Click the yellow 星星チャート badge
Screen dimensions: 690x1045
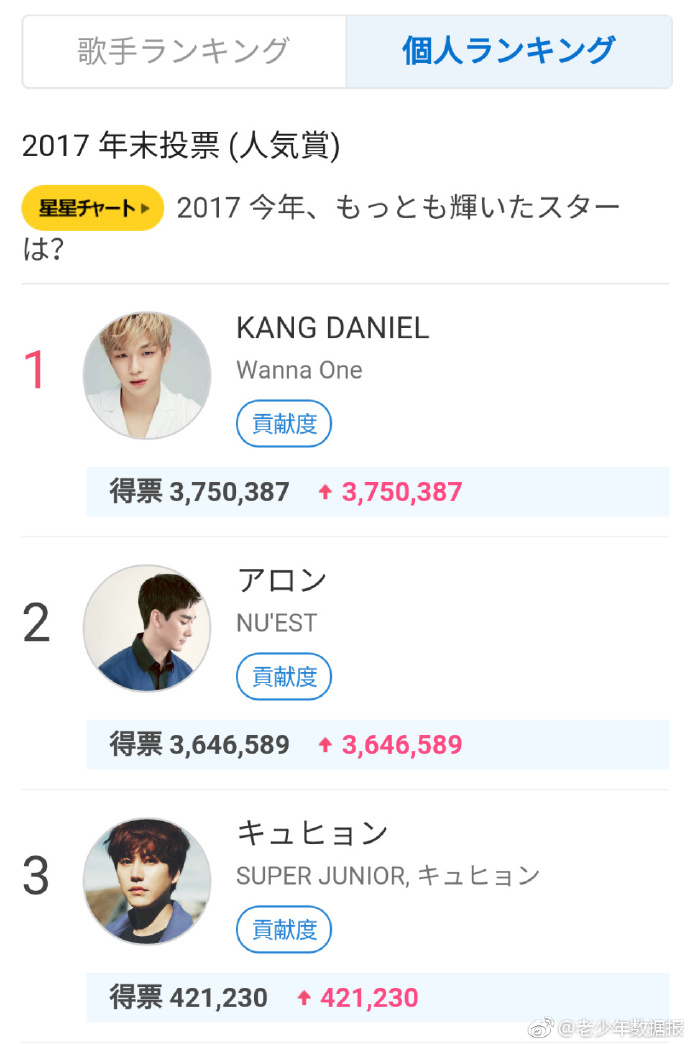click(x=92, y=208)
